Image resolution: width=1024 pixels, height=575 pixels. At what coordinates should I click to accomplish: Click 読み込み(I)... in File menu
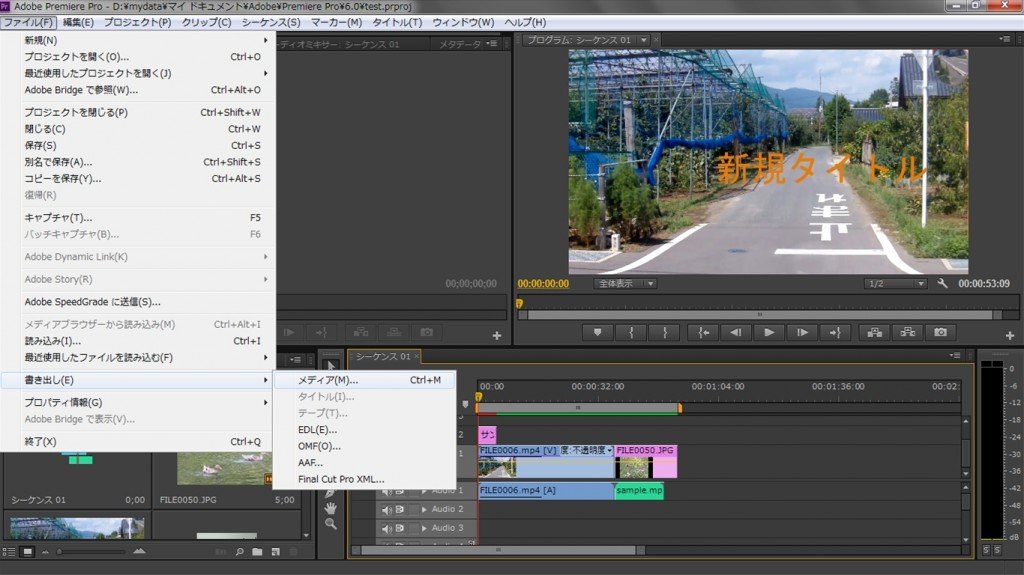tap(137, 340)
